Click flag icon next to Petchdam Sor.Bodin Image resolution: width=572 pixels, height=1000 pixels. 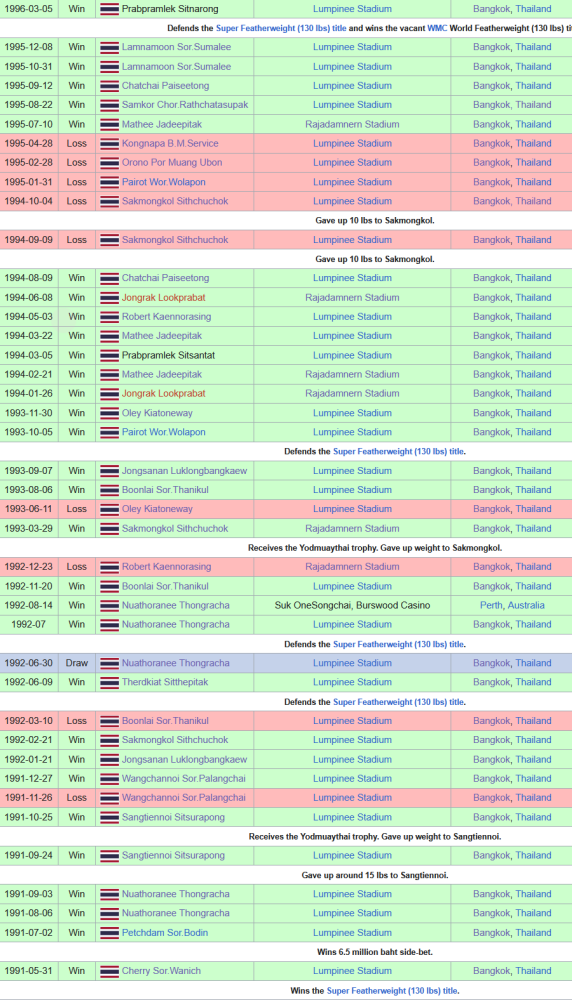pyautogui.click(x=110, y=933)
